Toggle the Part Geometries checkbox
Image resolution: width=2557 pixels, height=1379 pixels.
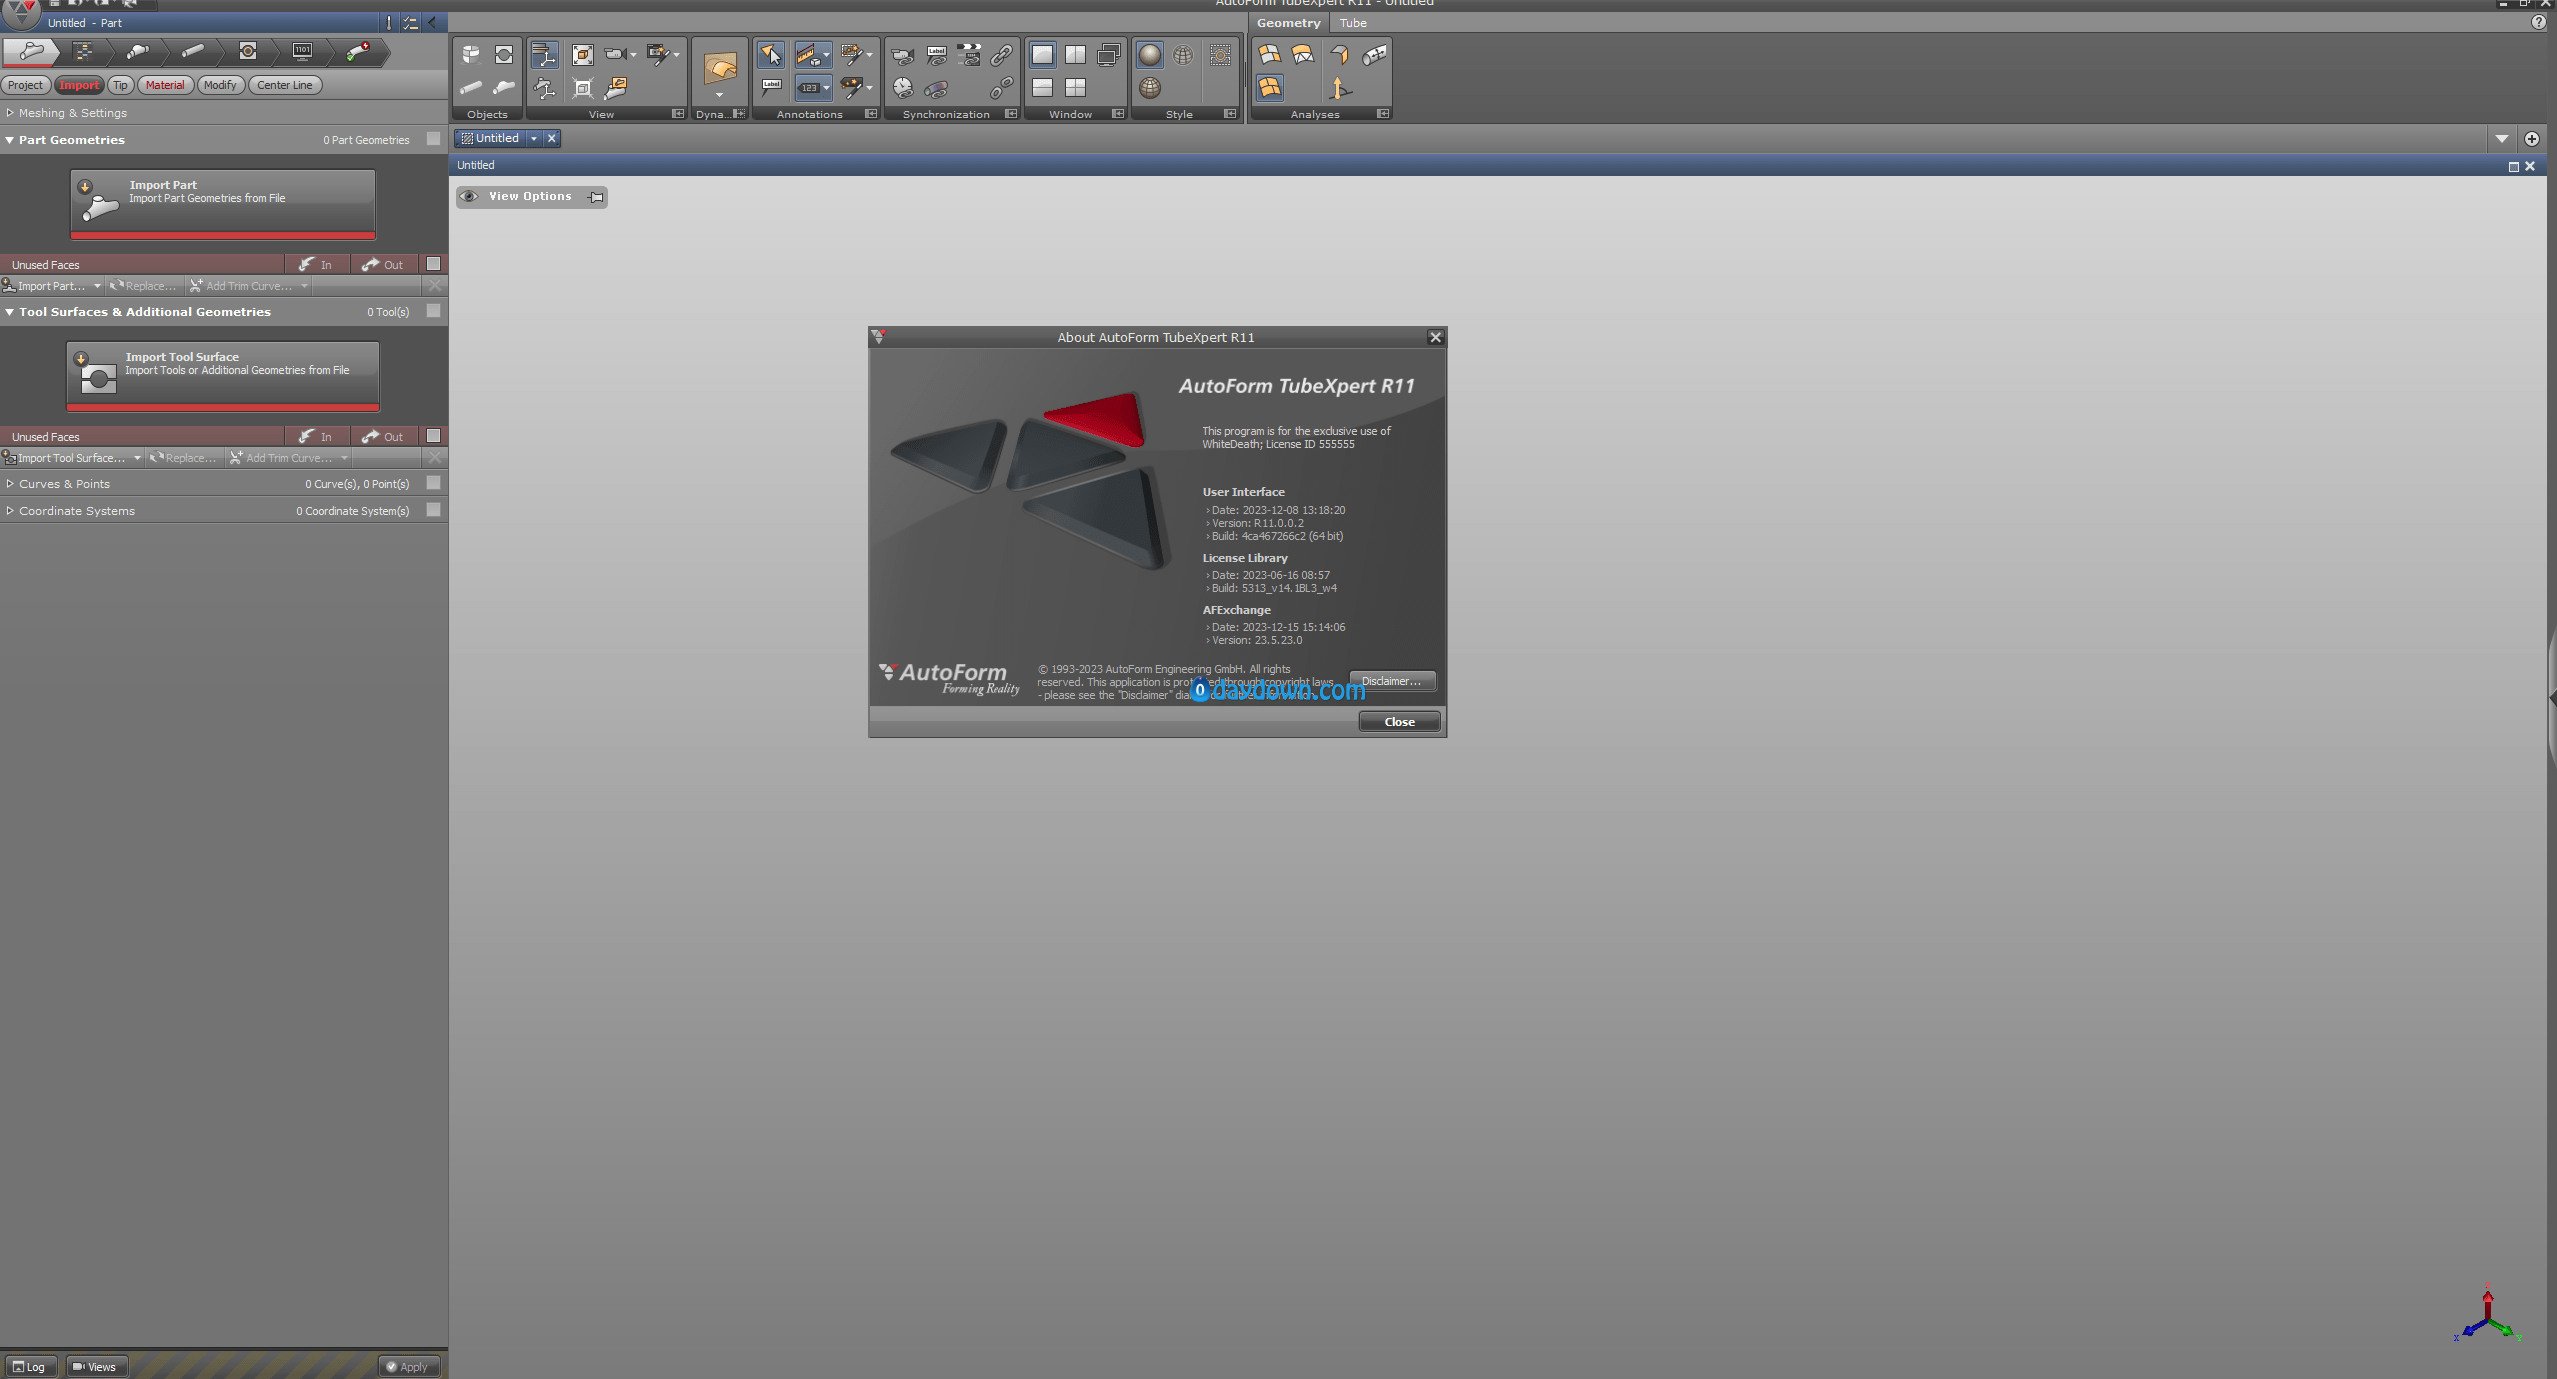(433, 139)
